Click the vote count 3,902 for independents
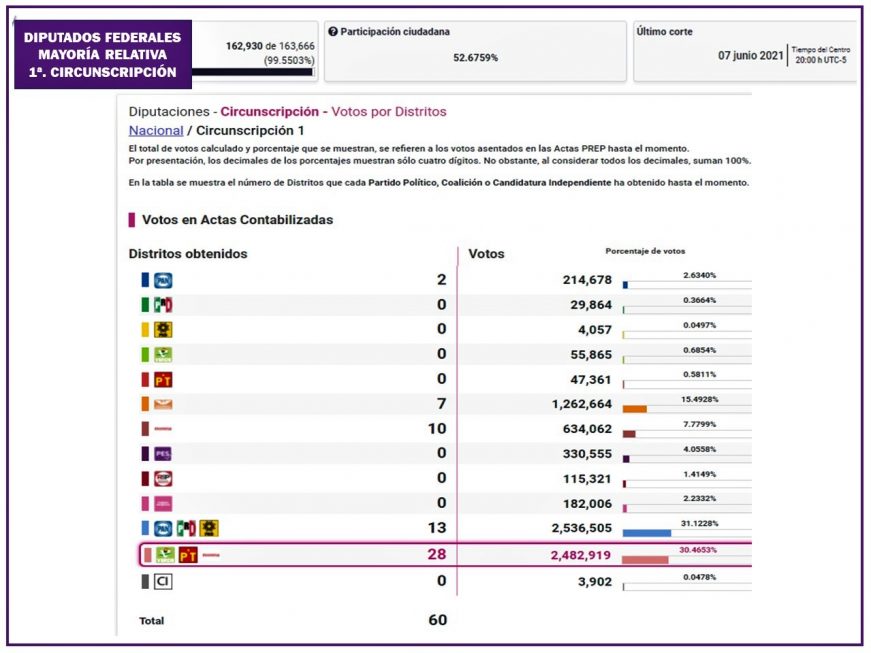Viewport: 871px width, 653px height. pyautogui.click(x=595, y=581)
